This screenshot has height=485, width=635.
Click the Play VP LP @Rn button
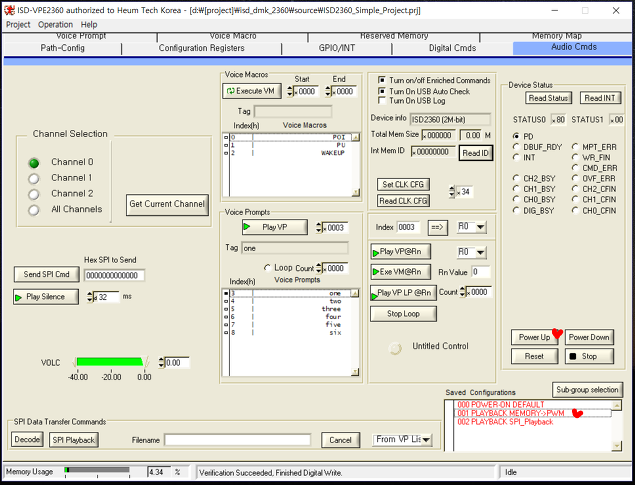(x=403, y=293)
